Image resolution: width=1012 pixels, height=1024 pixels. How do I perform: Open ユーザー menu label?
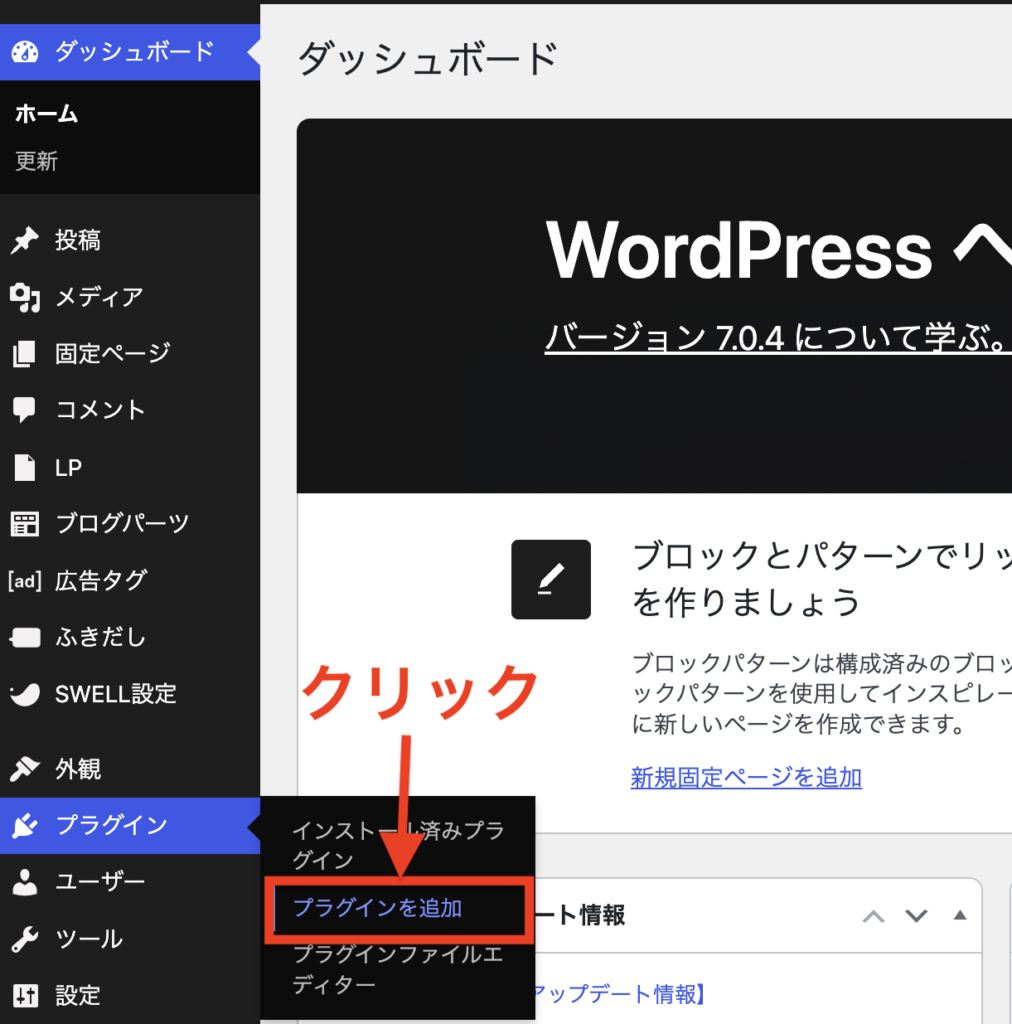click(x=100, y=882)
